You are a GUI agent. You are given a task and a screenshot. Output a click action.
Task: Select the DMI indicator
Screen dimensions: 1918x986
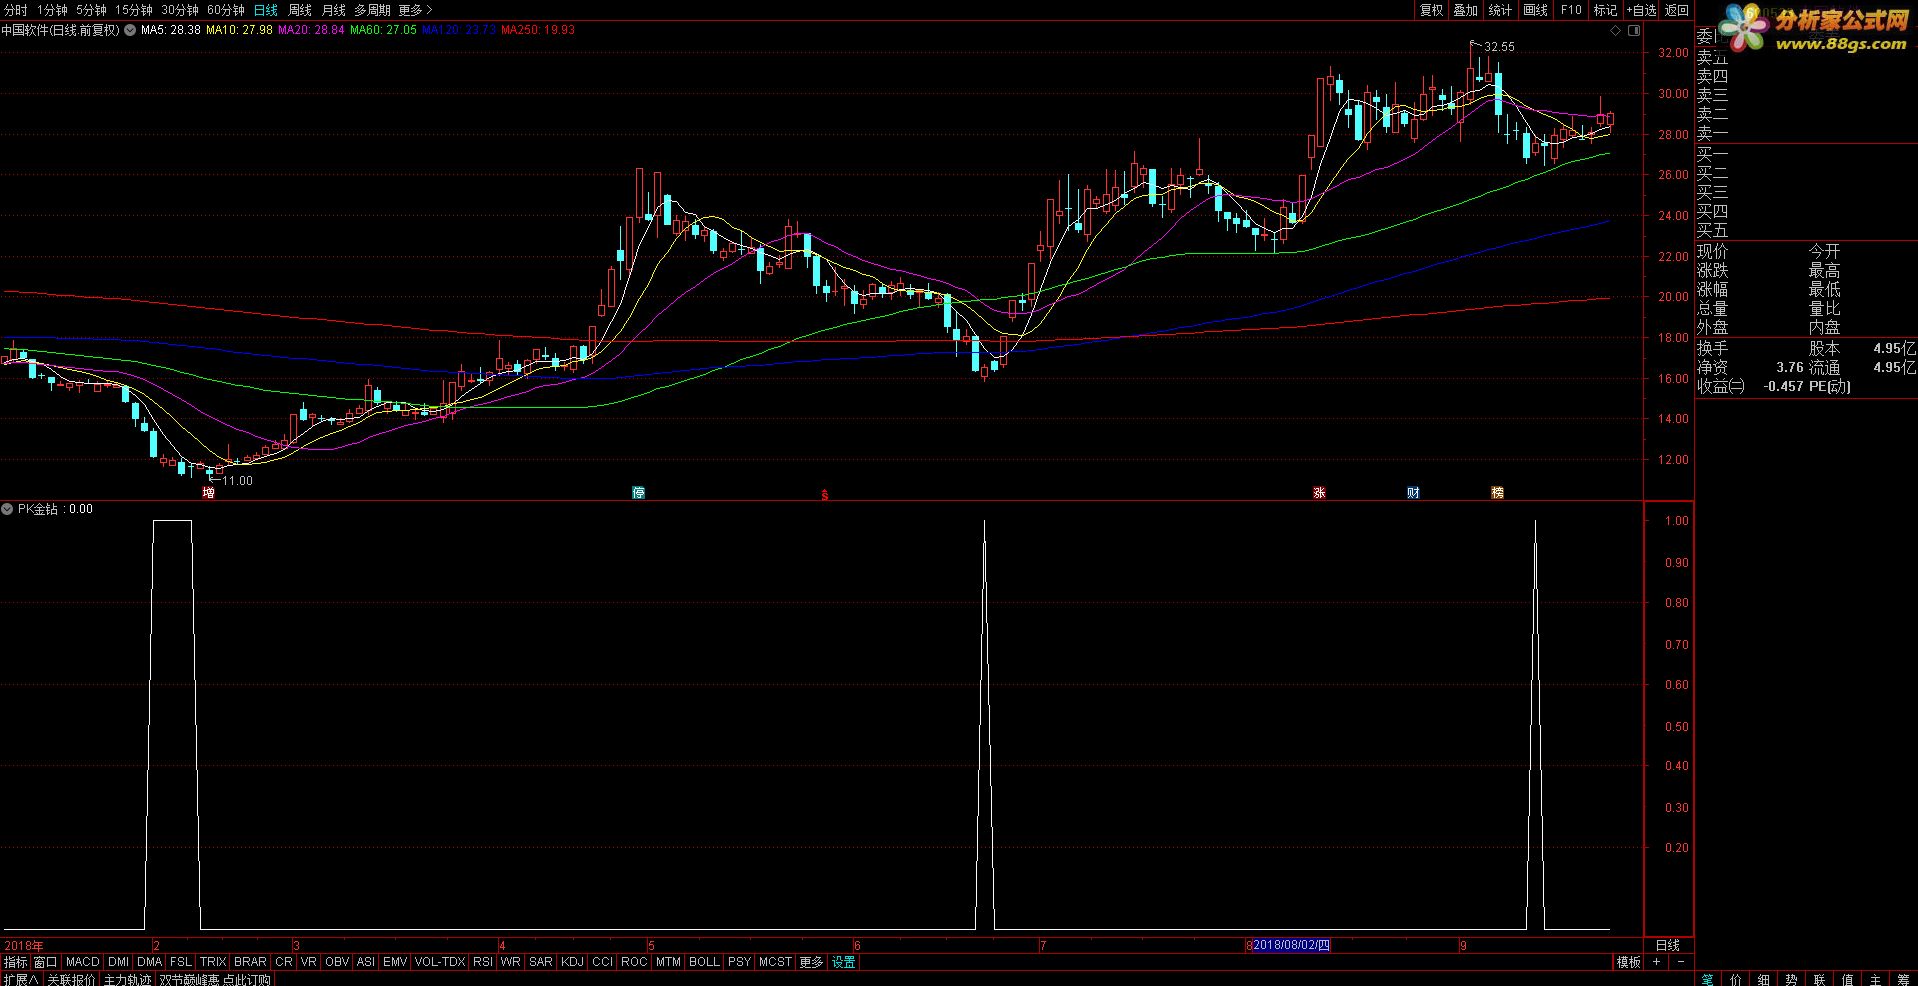click(x=119, y=962)
